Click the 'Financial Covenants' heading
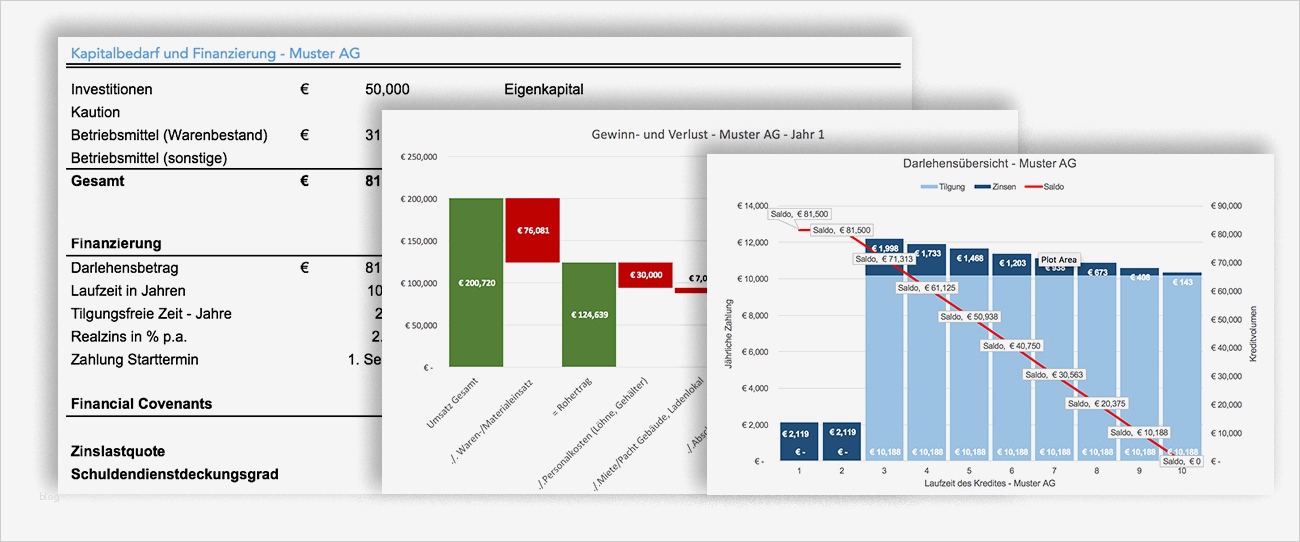 tap(141, 404)
